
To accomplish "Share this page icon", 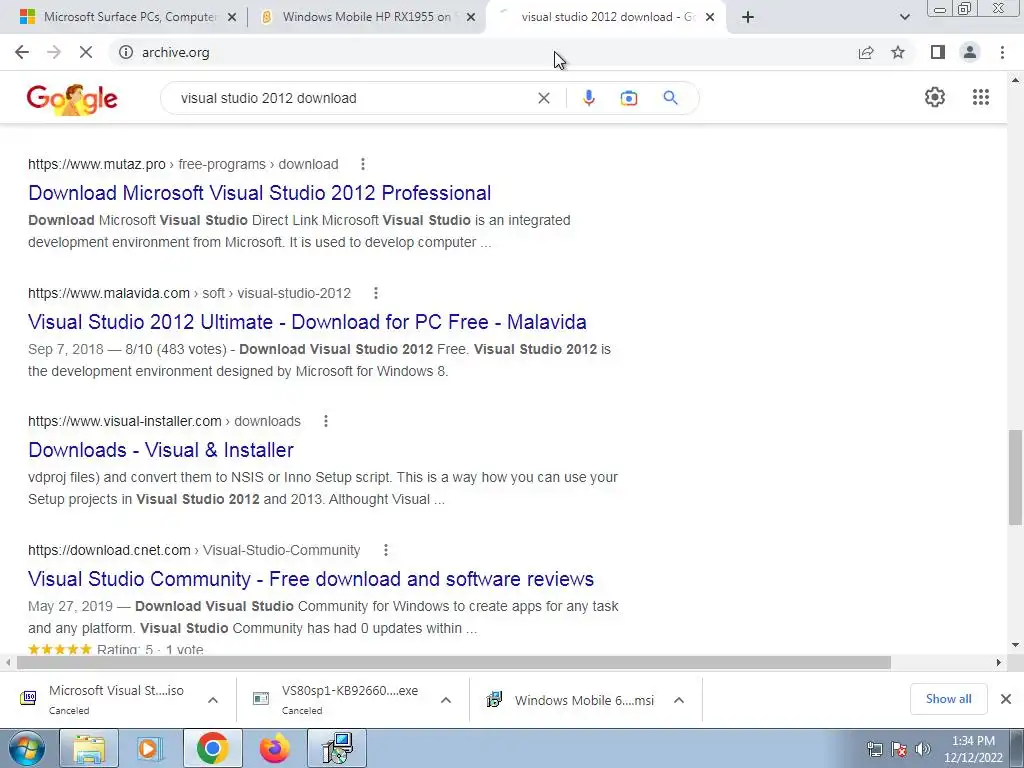I will (x=866, y=52).
